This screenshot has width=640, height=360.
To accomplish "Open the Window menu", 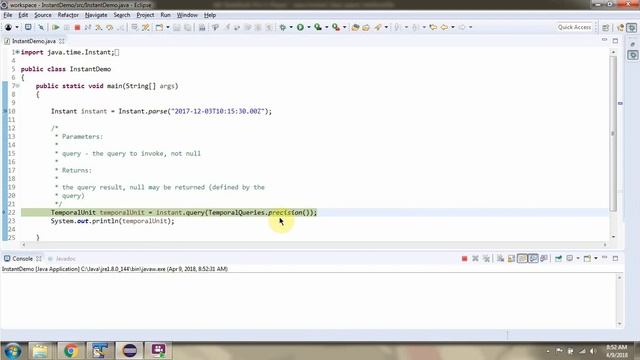I will point(187,15).
